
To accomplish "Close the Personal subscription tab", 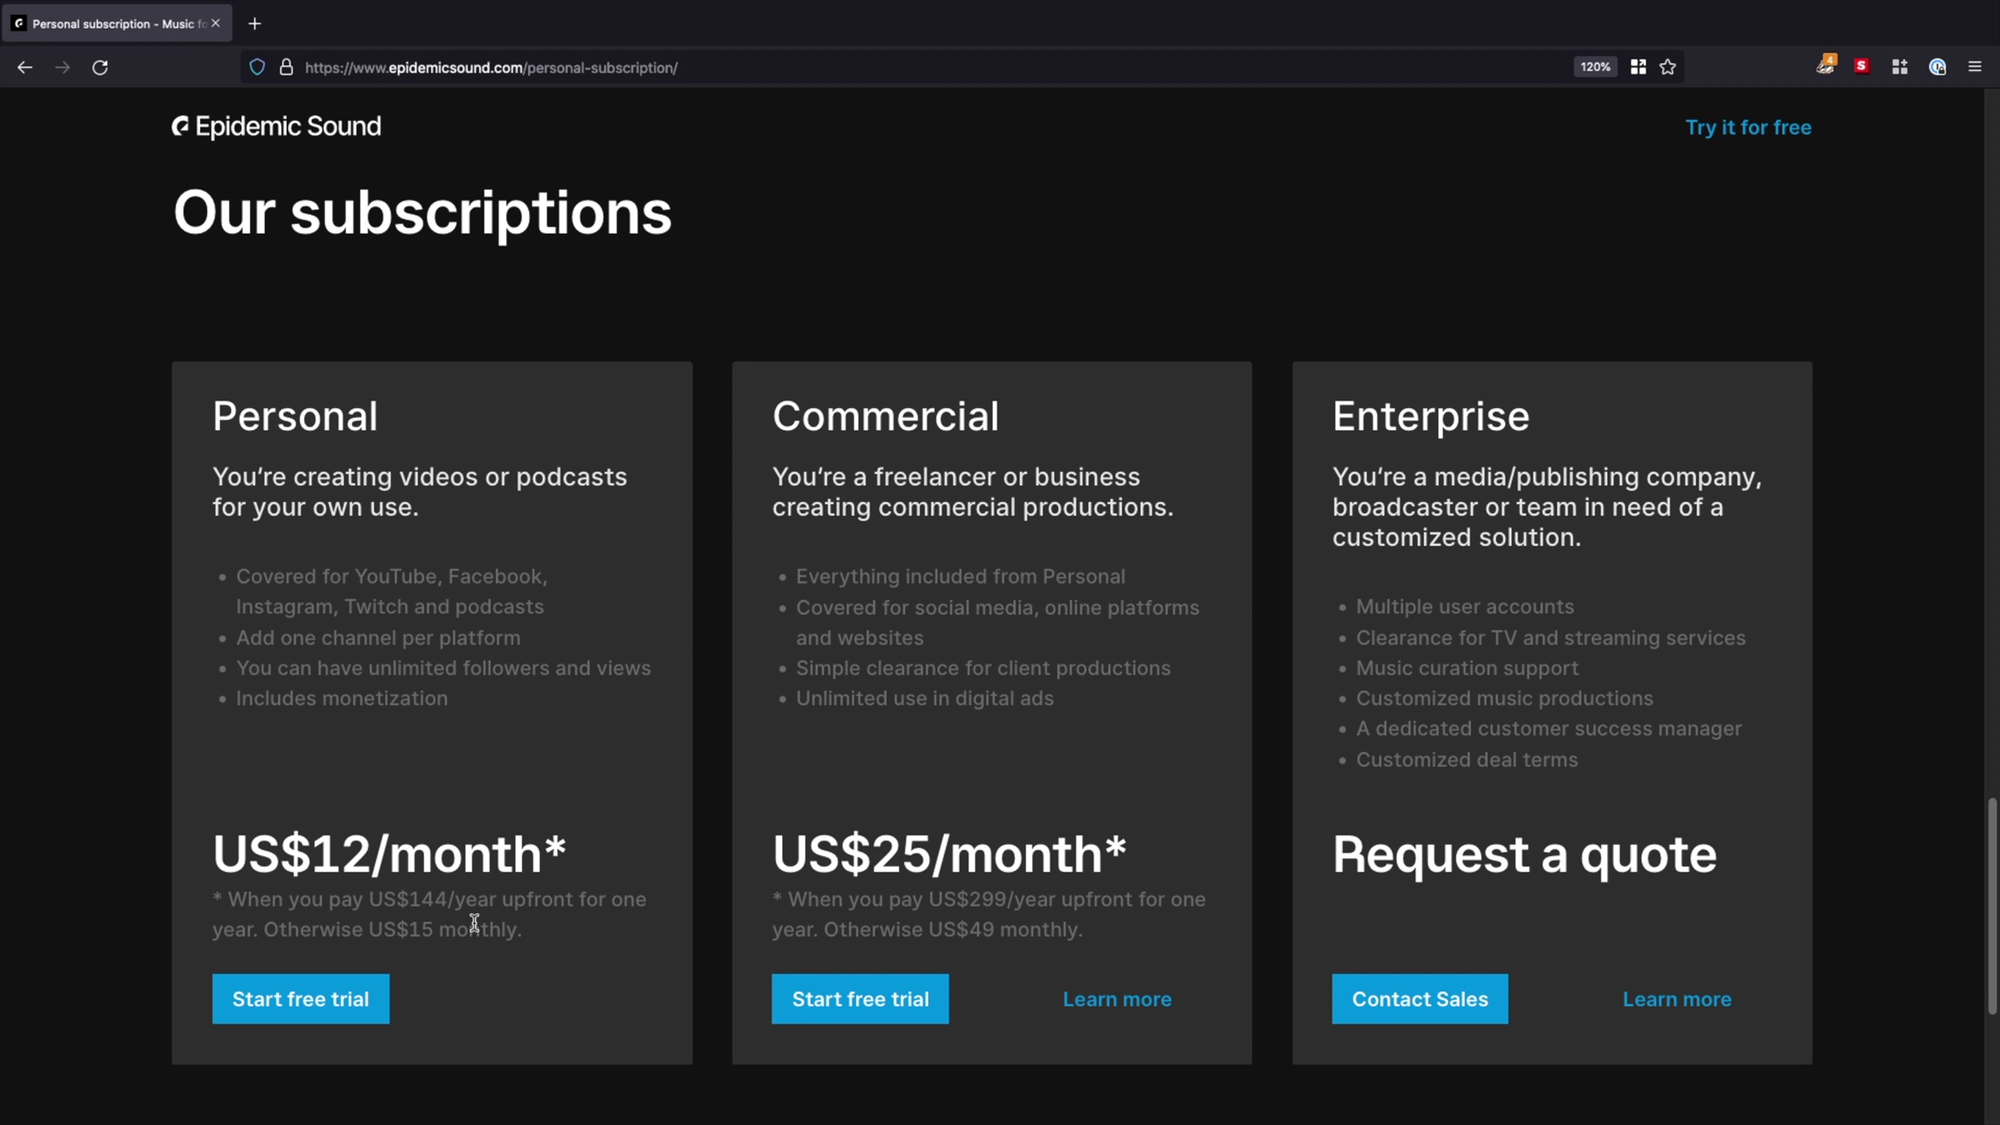I will (216, 23).
